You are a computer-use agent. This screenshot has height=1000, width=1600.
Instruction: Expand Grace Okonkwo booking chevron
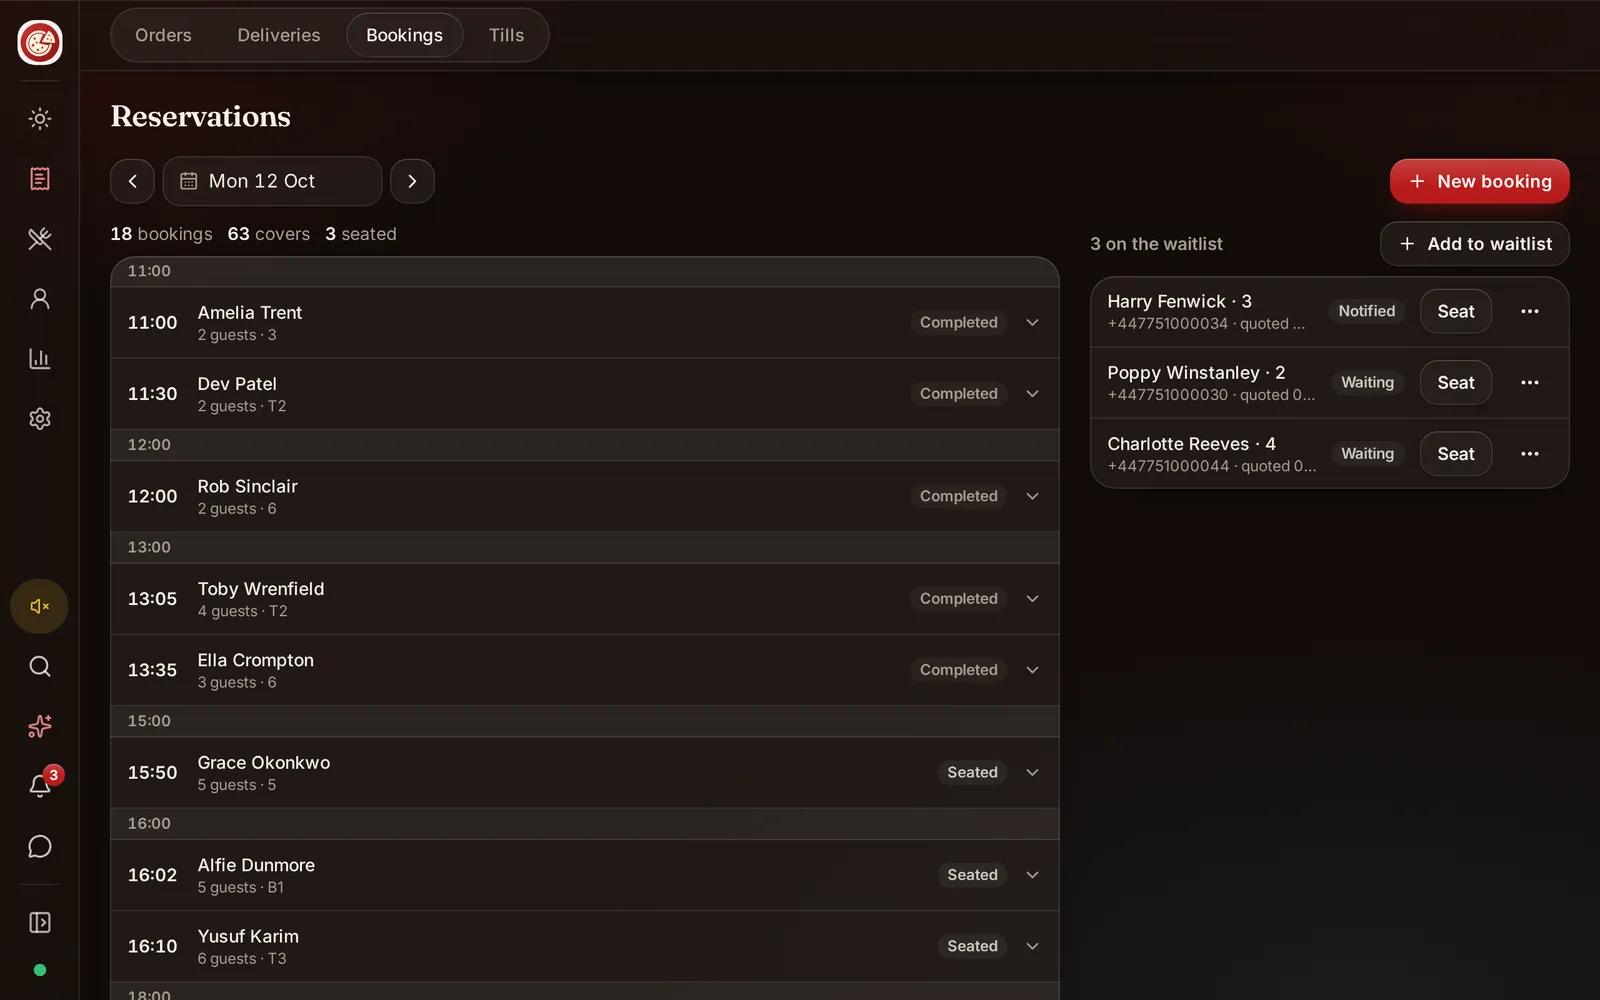(x=1033, y=773)
